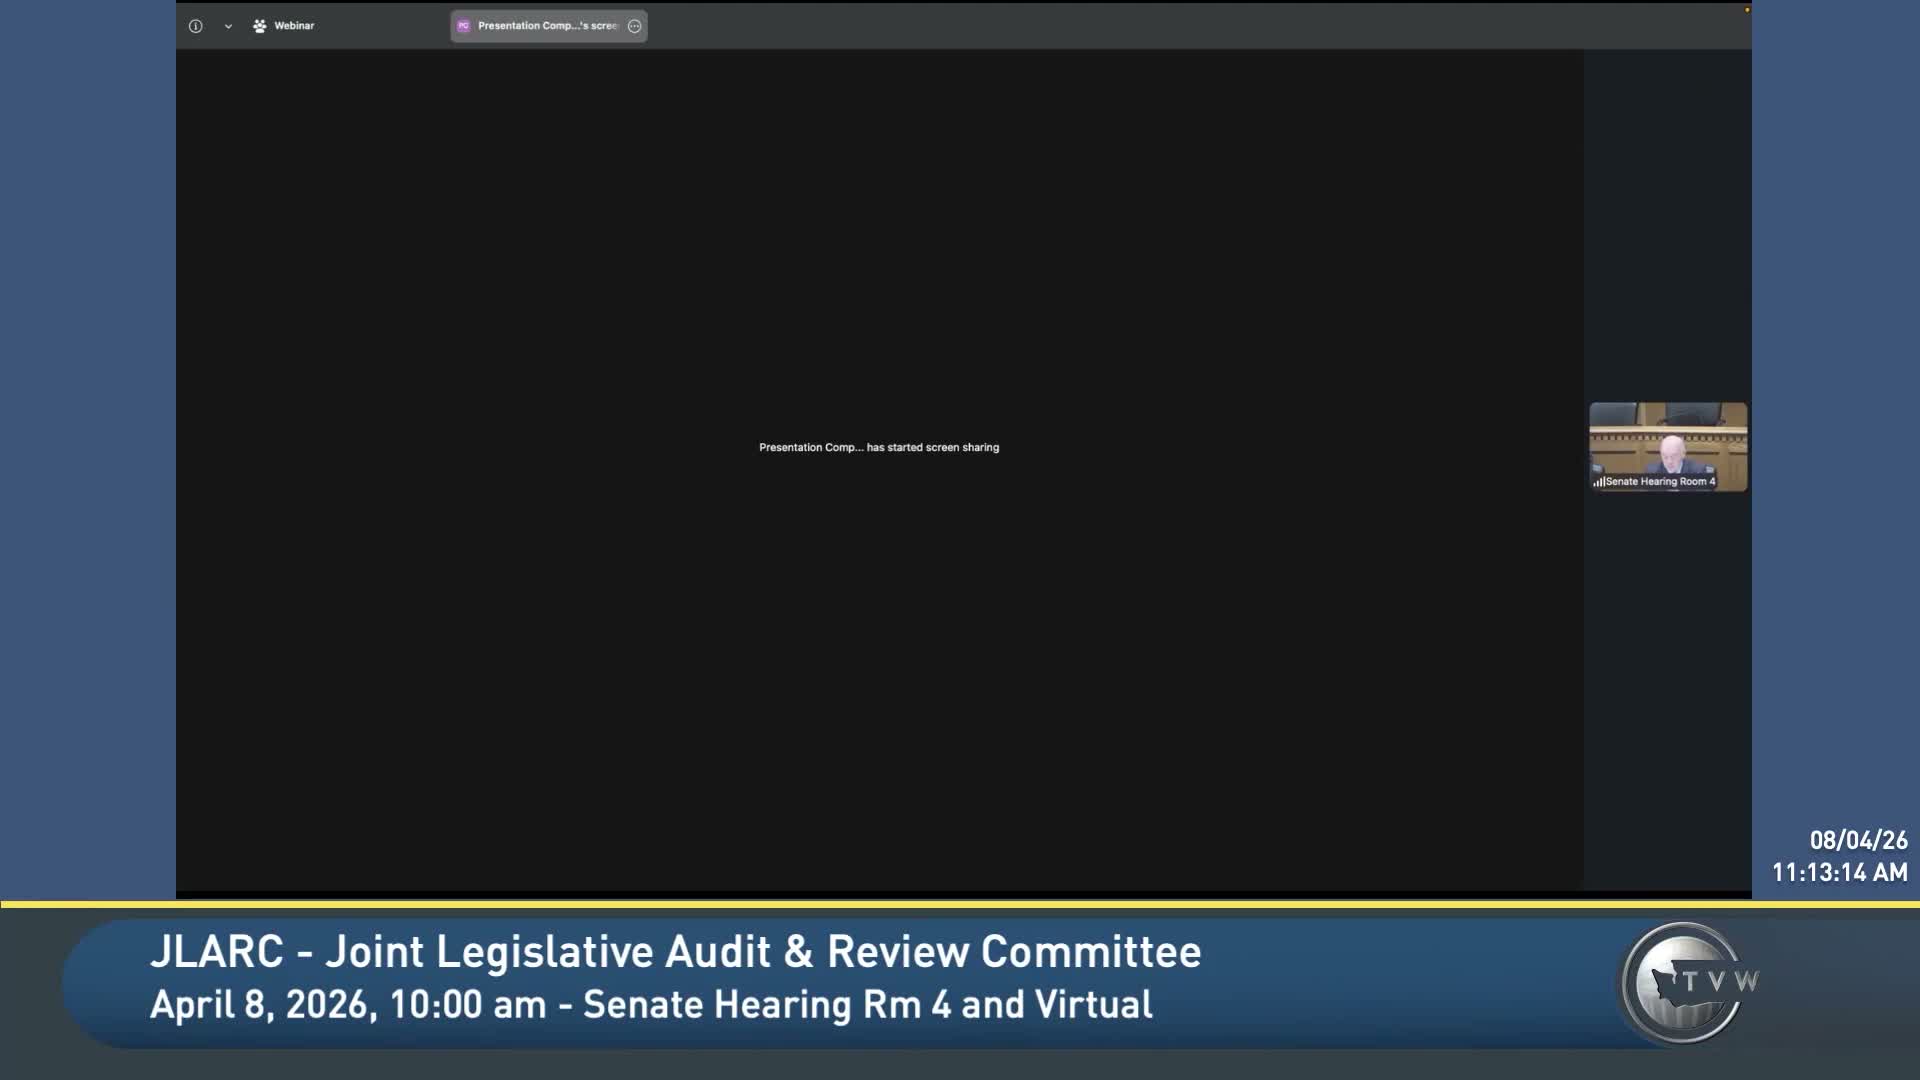Click the purple PC avatar icon
The height and width of the screenshot is (1080, 1920).
click(463, 26)
